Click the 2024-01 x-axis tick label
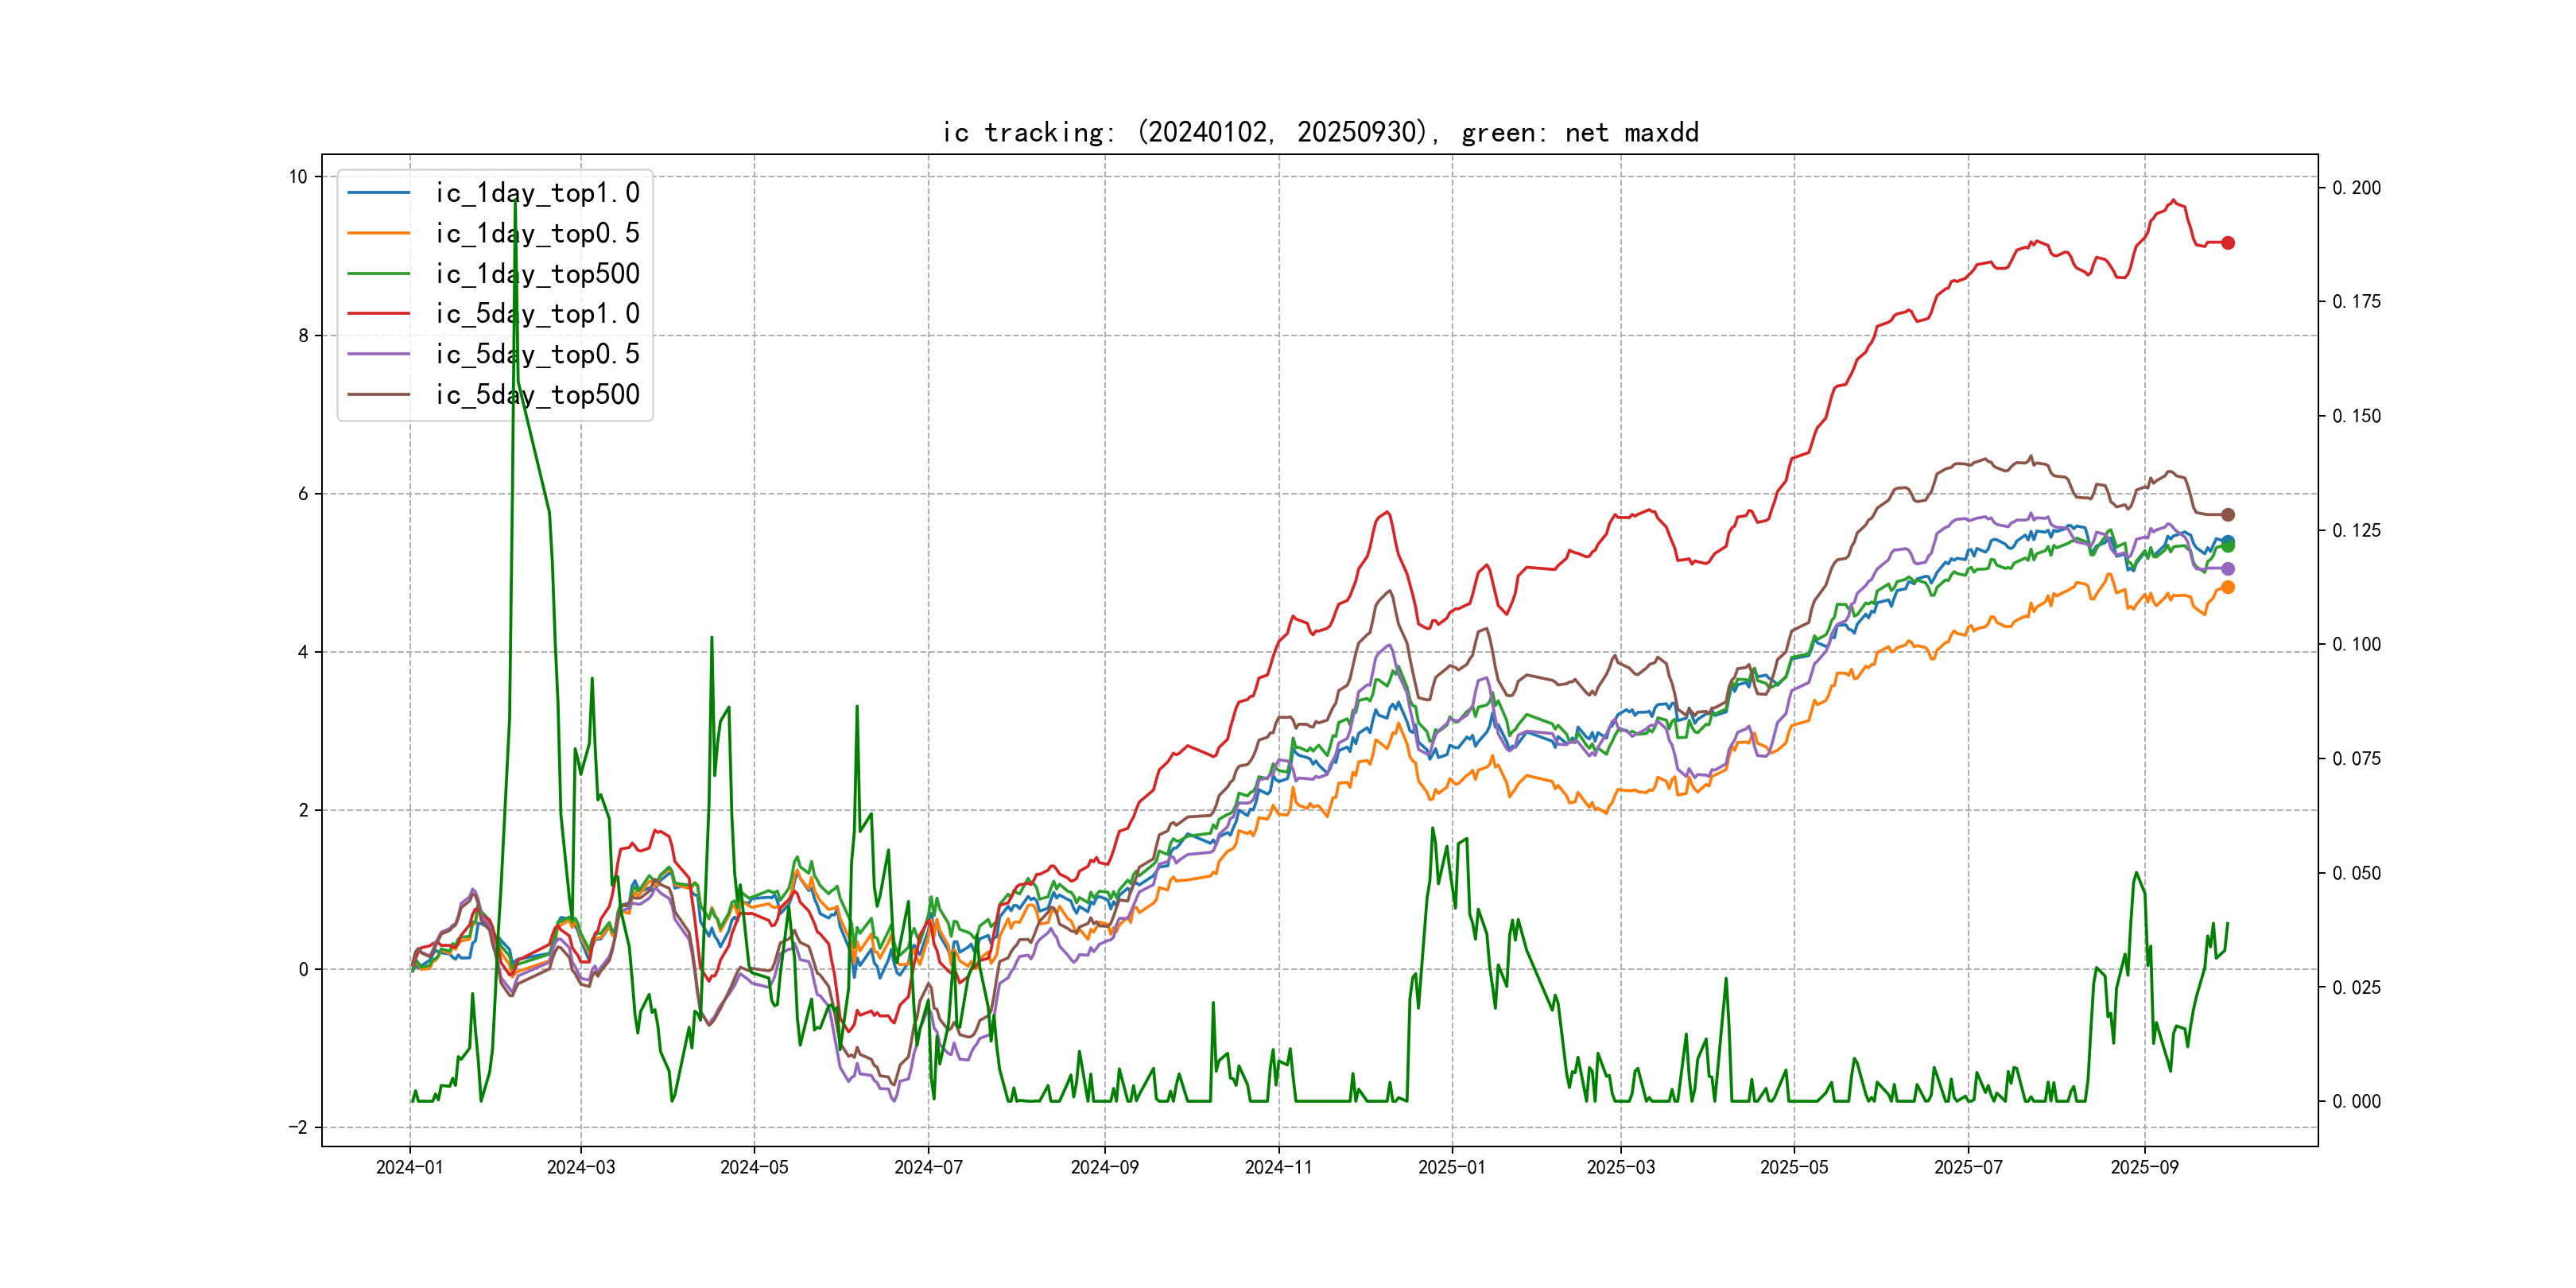 409,1167
